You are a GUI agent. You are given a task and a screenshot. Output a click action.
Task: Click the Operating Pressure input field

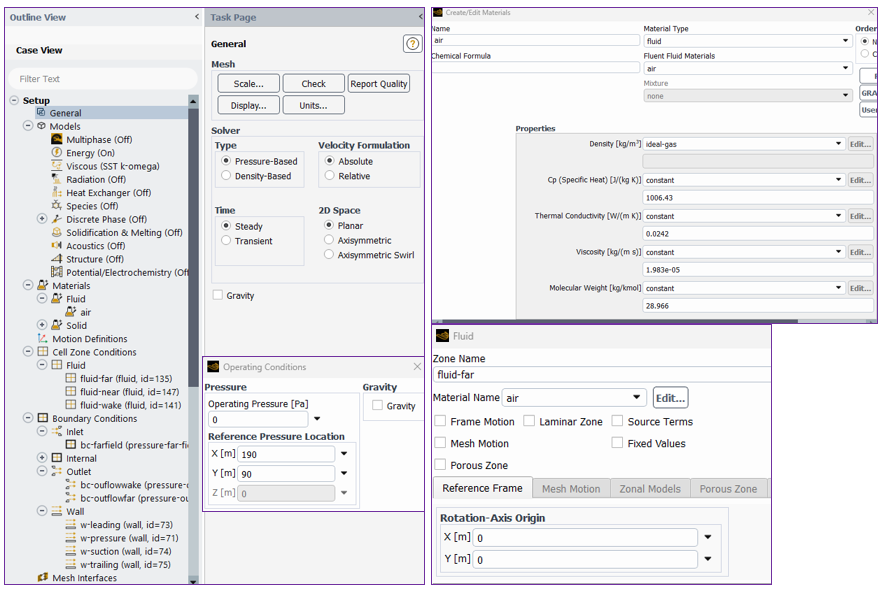[x=259, y=419]
